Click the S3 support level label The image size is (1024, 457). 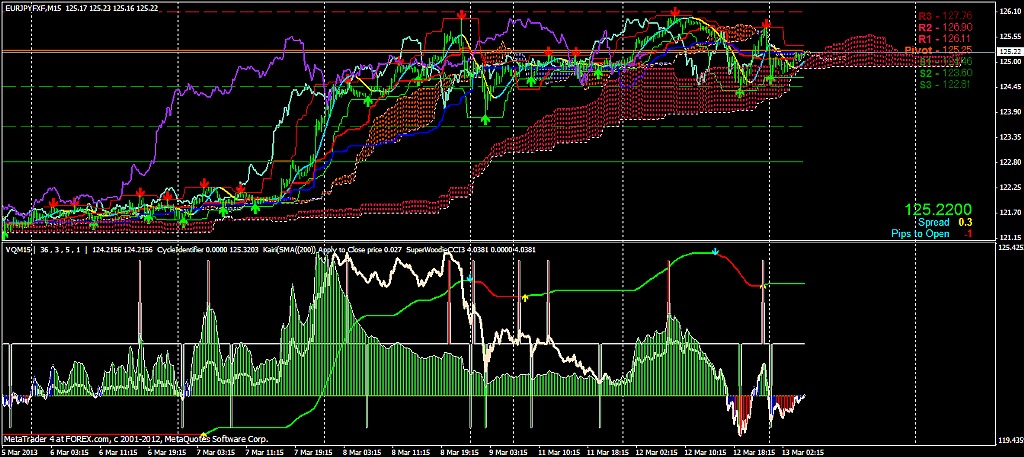[945, 83]
